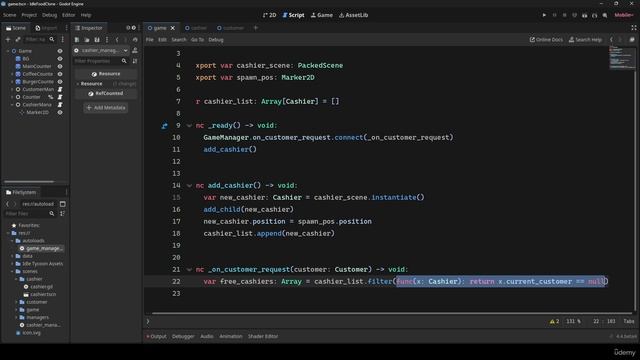Screen dimensions: 640x360
Task: Toggle visibility of the CoffeeCounter node
Action: pos(60,74)
